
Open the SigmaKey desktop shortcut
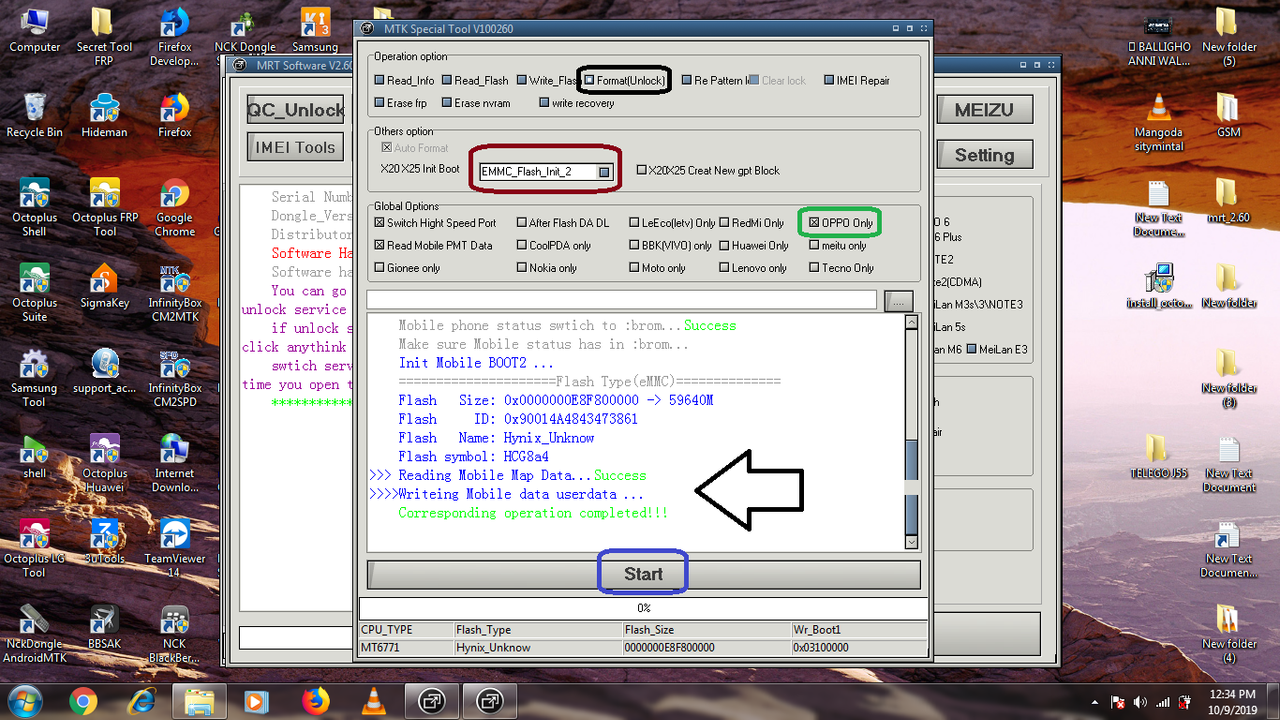(x=104, y=286)
